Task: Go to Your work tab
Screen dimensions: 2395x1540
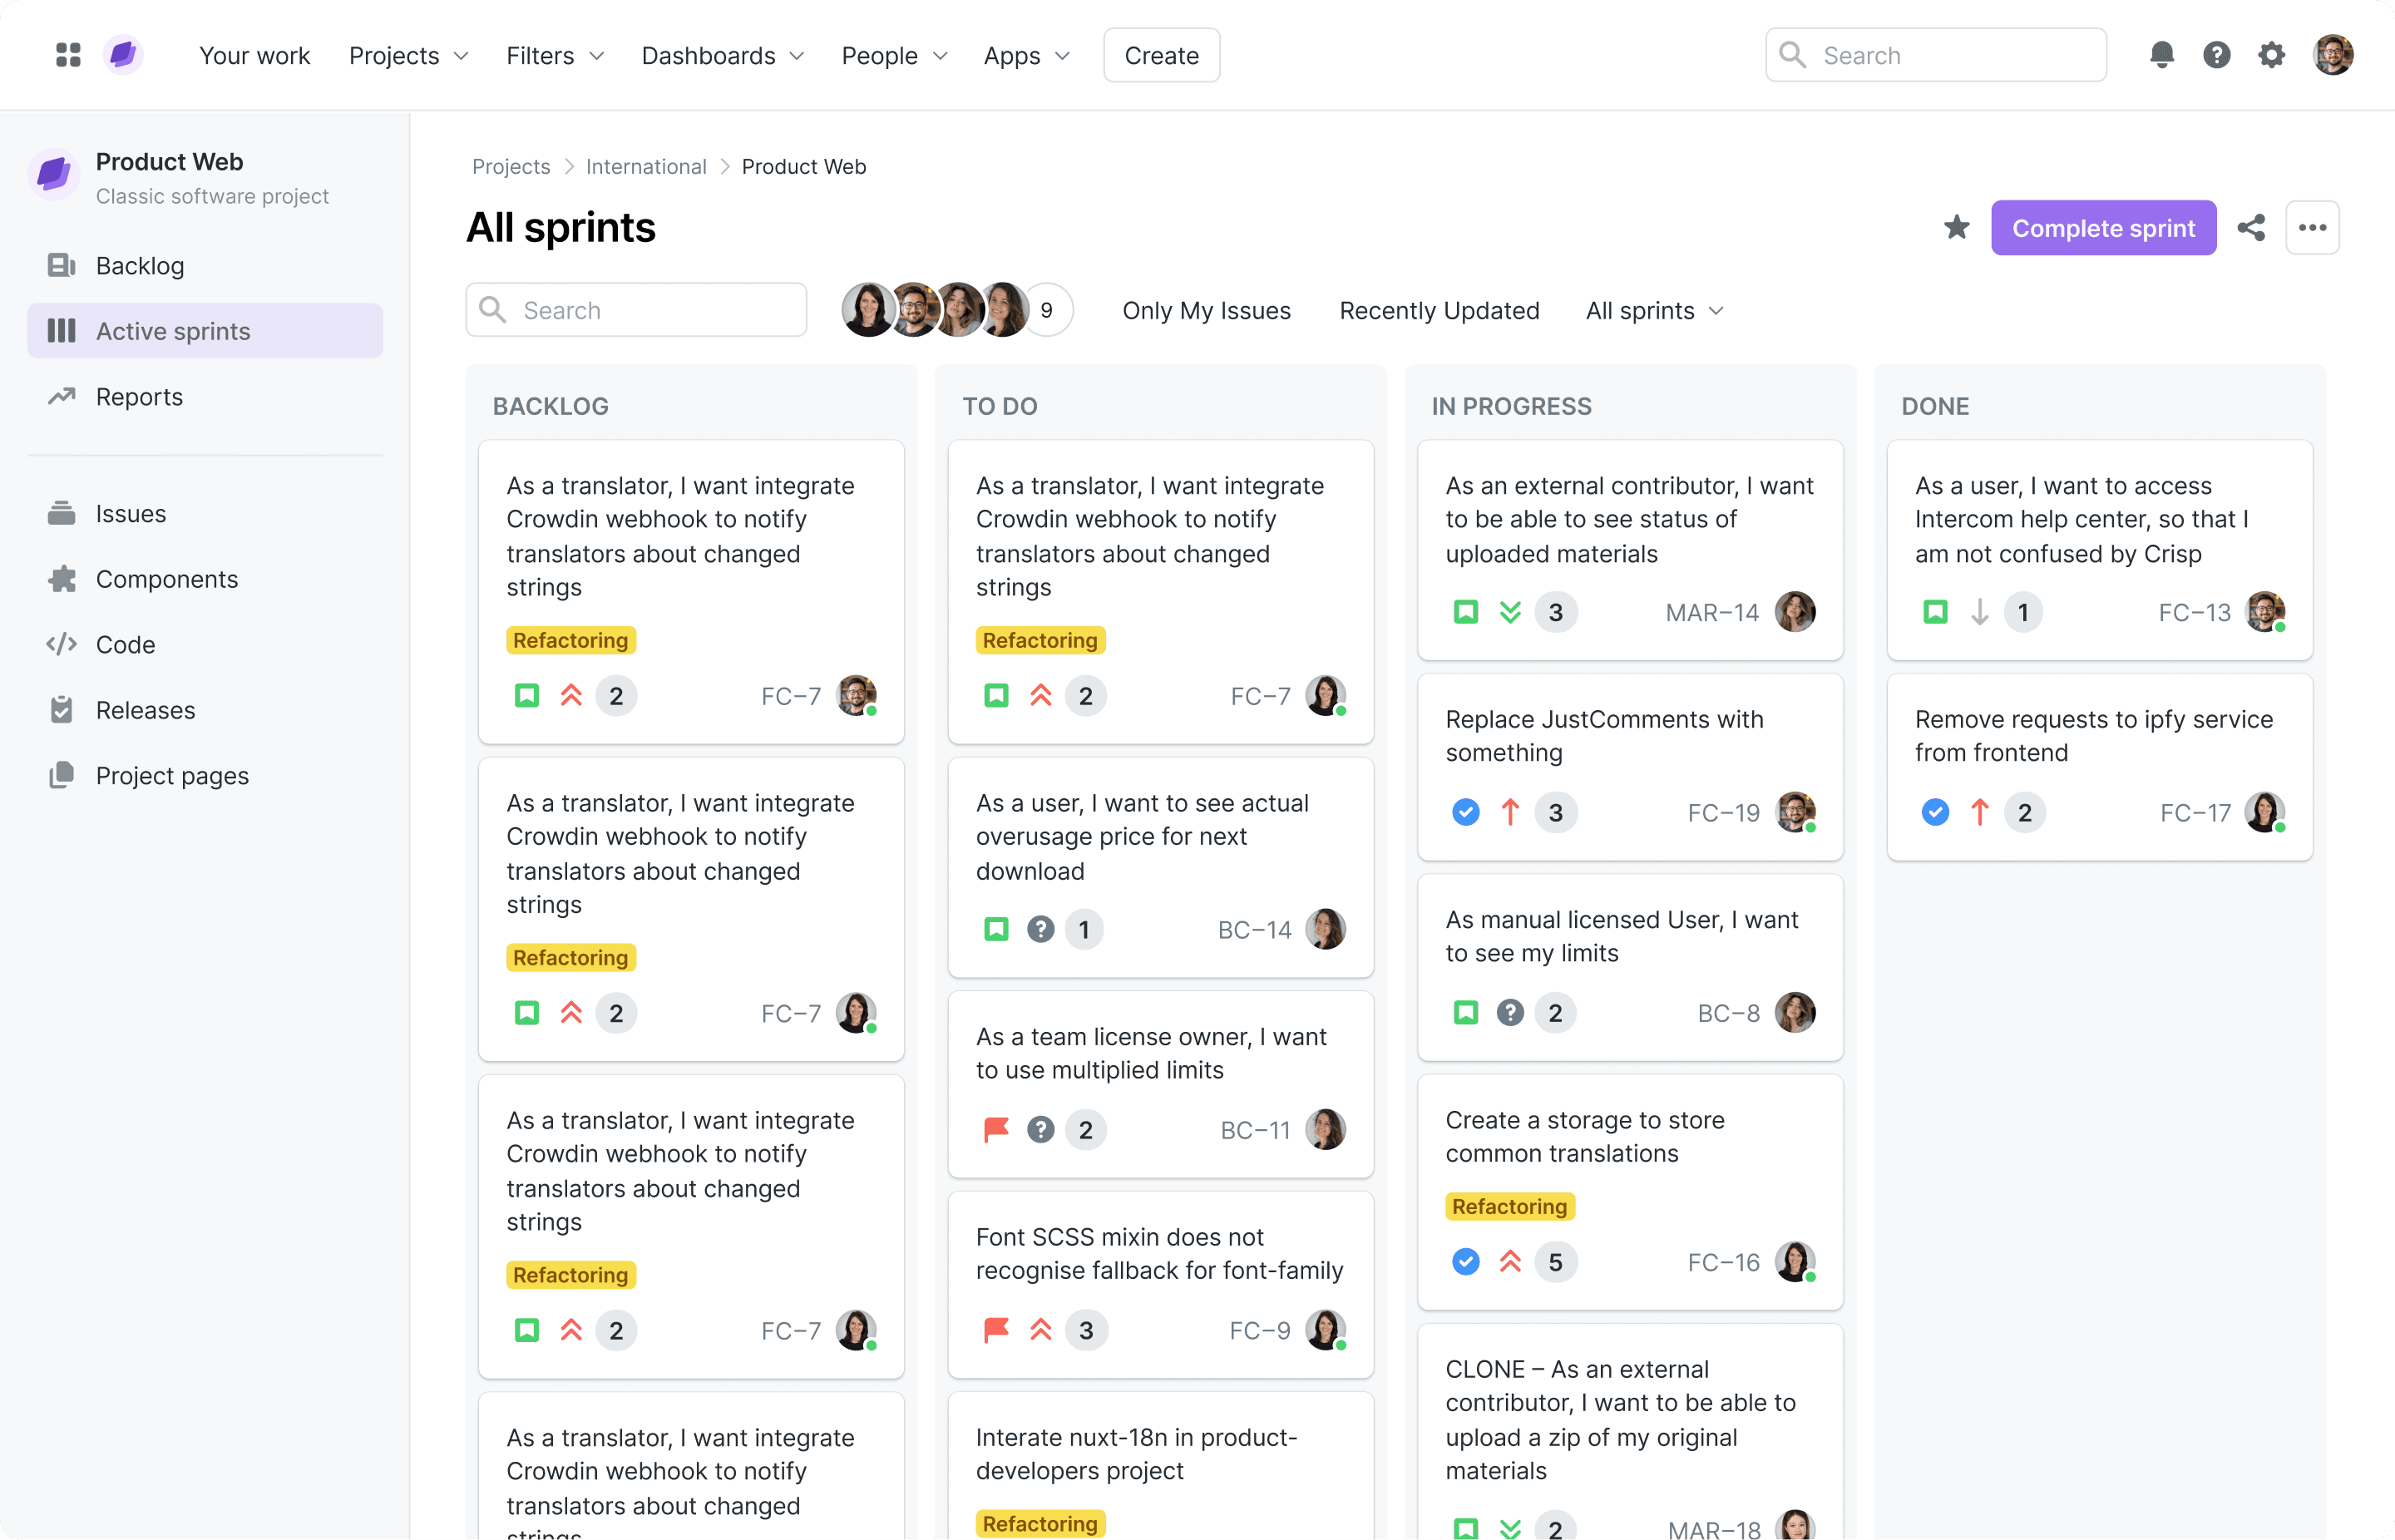Action: (254, 56)
